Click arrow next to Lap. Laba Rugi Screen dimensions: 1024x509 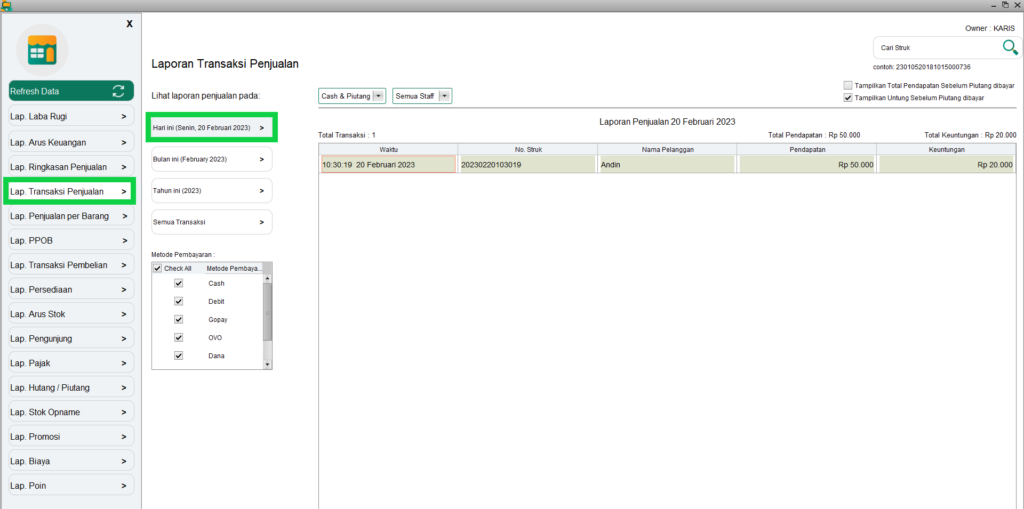click(x=123, y=117)
